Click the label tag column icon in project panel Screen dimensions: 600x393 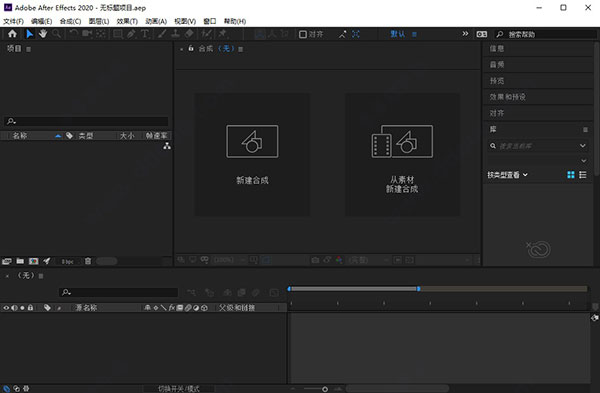[x=69, y=135]
